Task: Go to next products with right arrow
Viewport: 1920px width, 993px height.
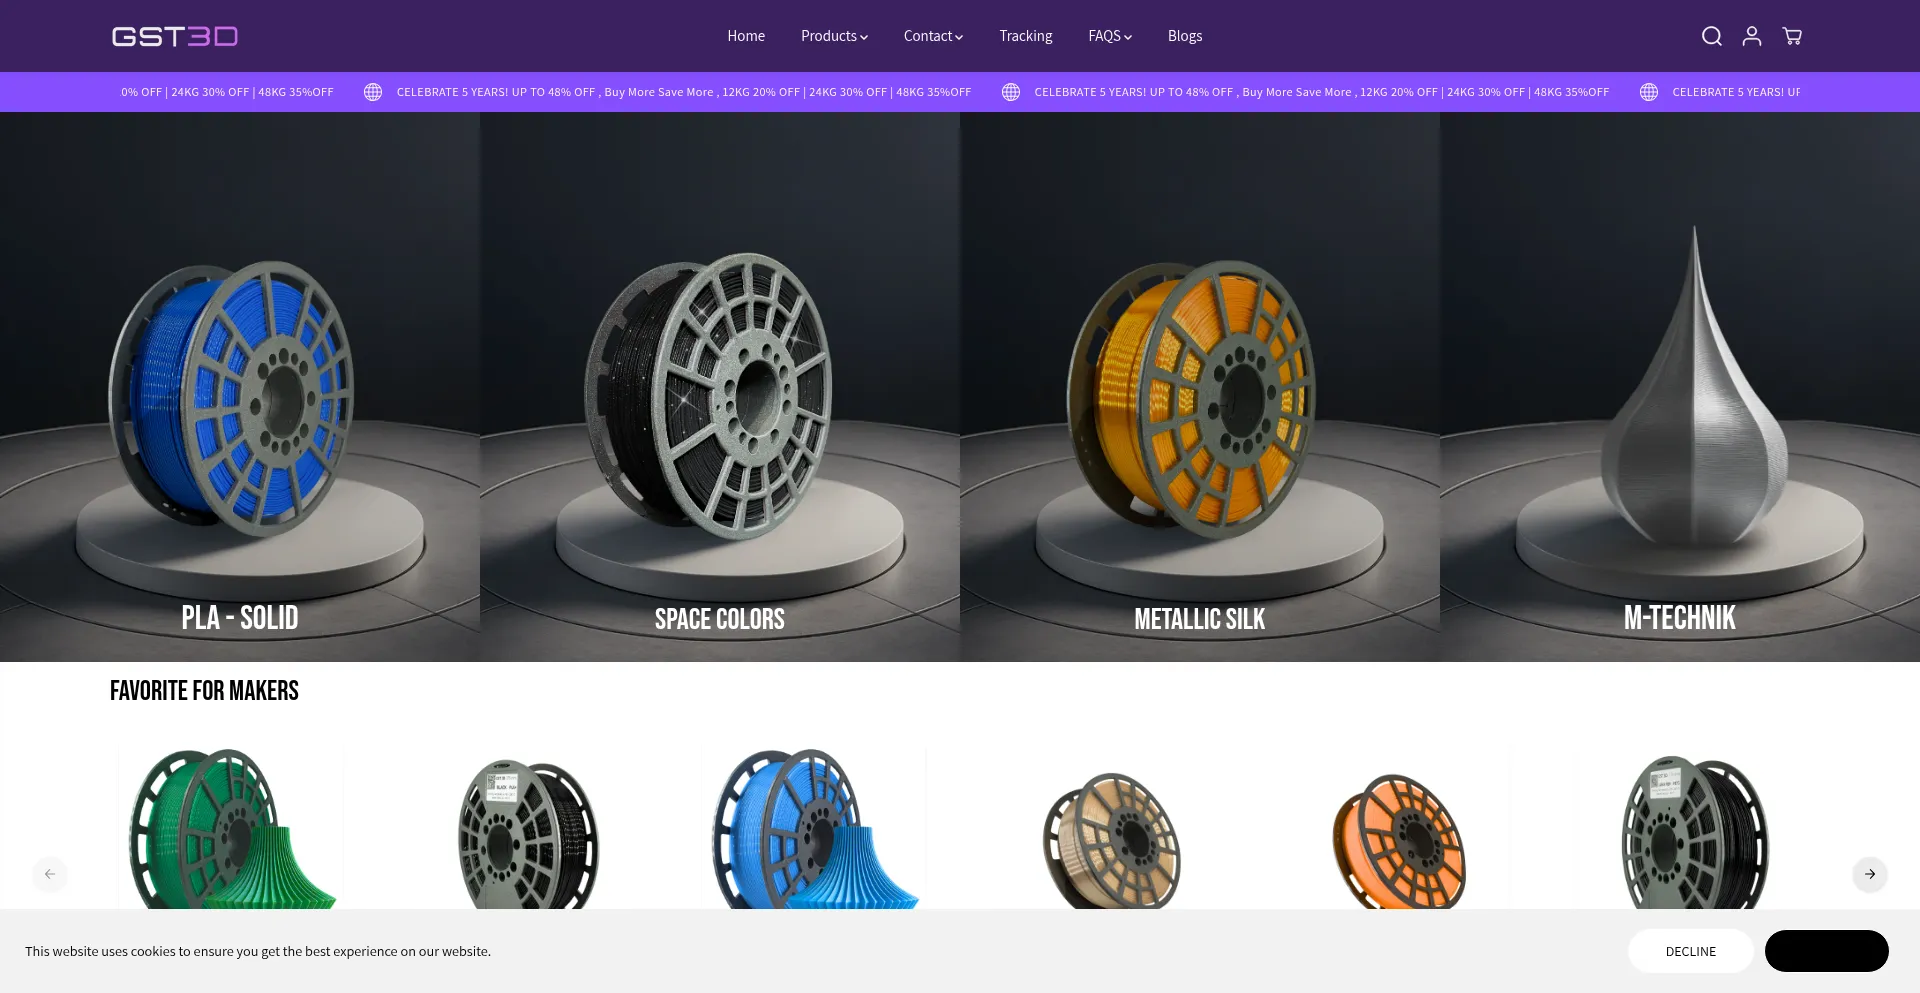Action: click(x=1869, y=874)
